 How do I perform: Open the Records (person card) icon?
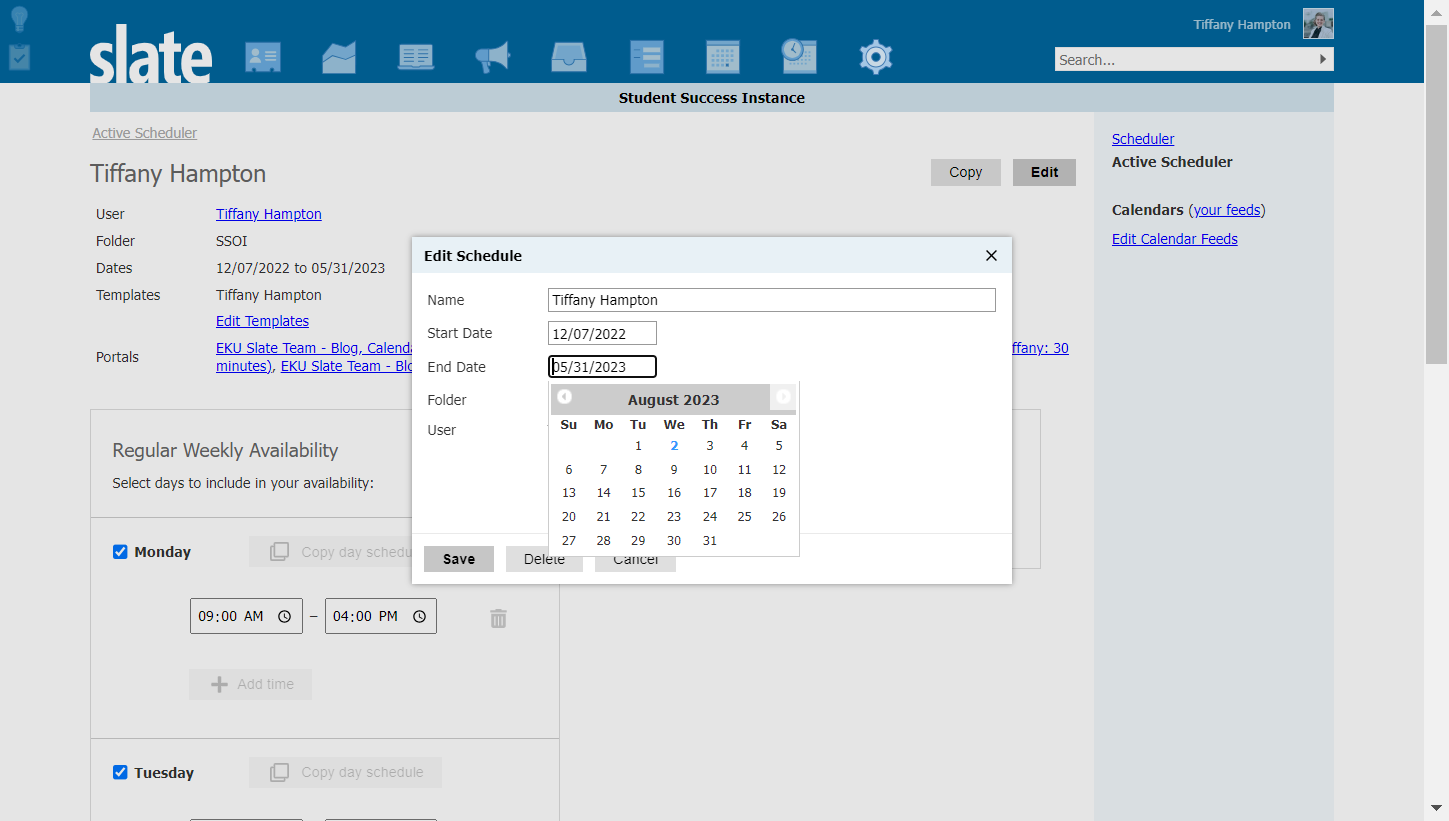[263, 57]
